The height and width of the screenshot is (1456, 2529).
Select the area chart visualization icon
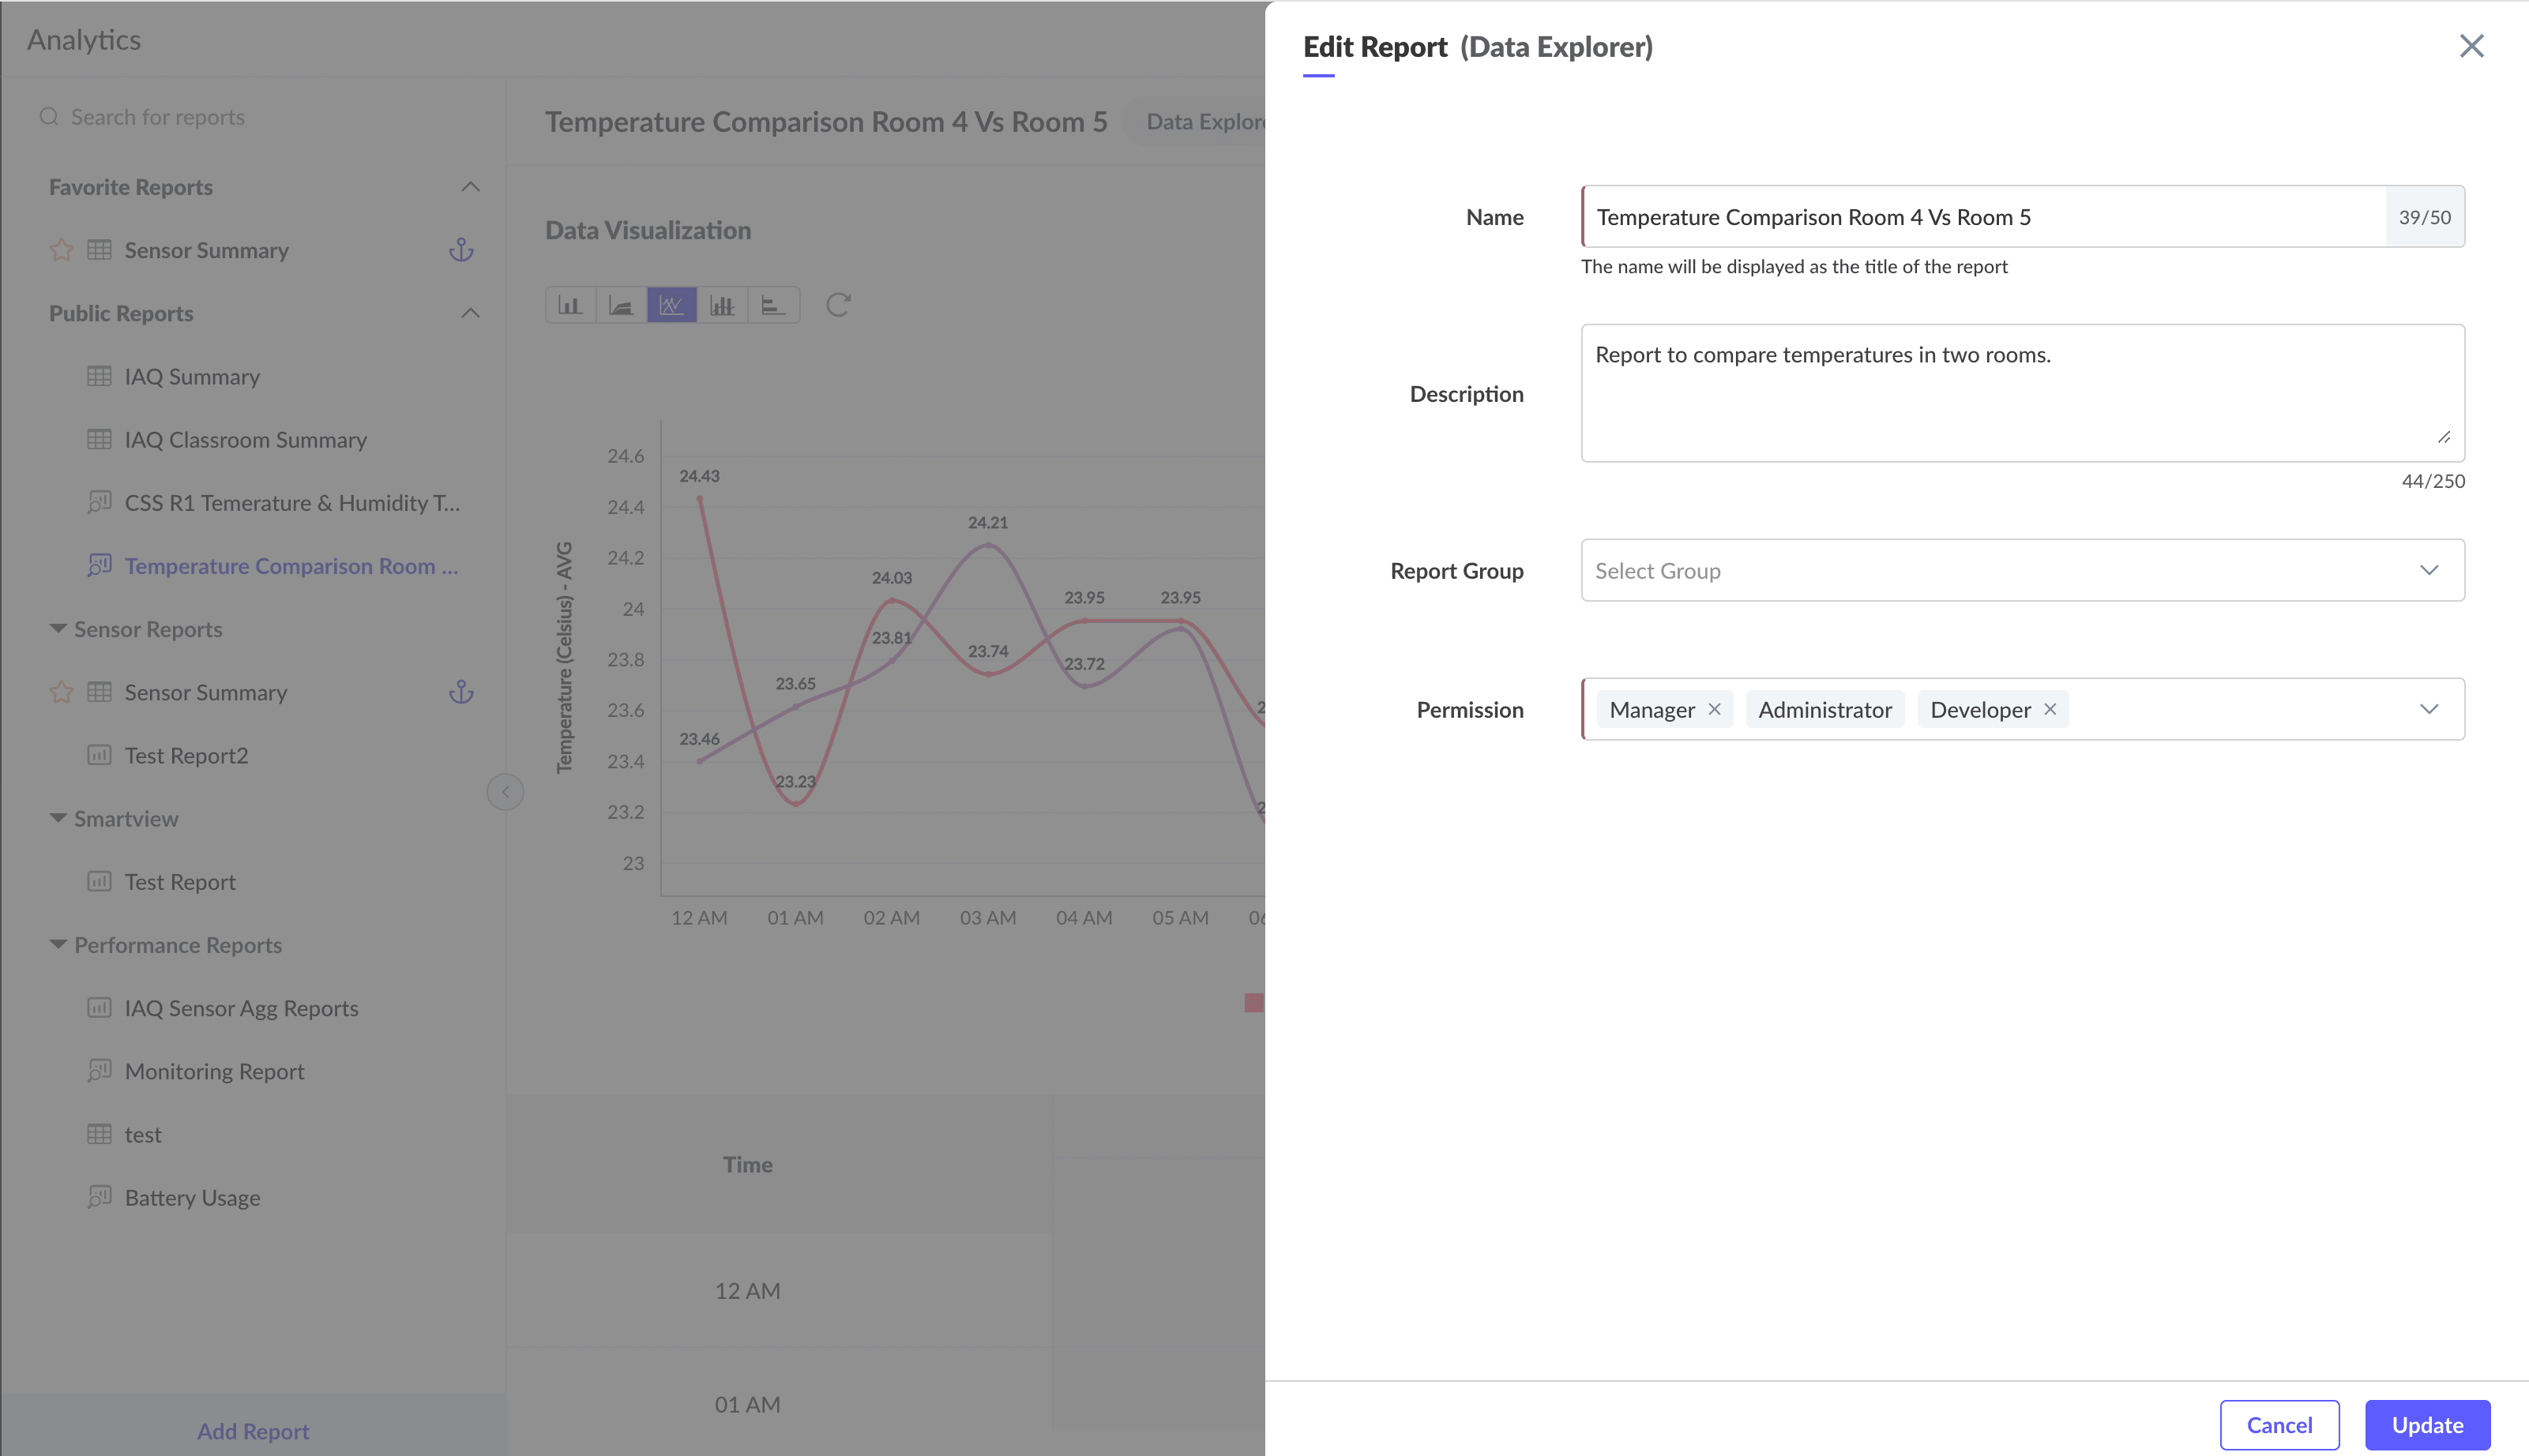621,305
